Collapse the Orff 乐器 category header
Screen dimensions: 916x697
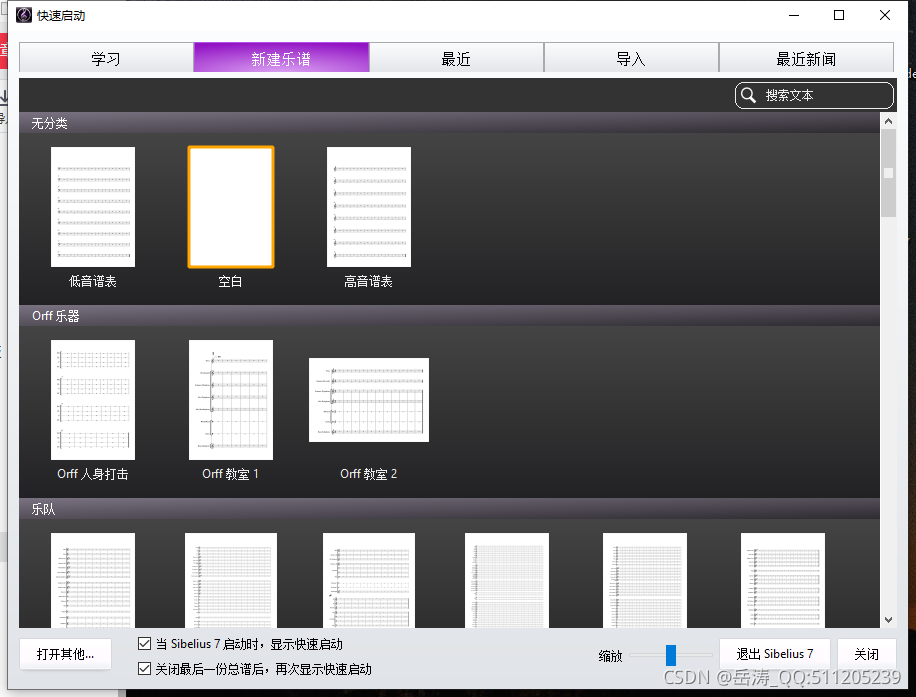449,315
